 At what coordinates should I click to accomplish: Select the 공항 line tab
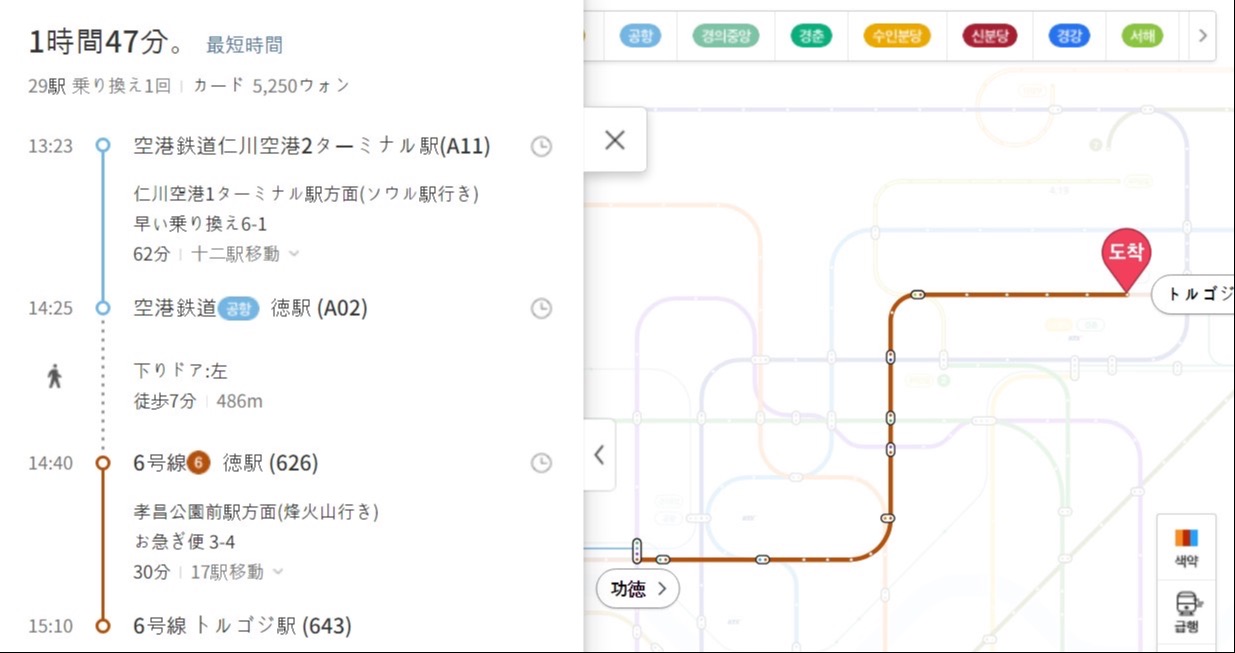637,37
